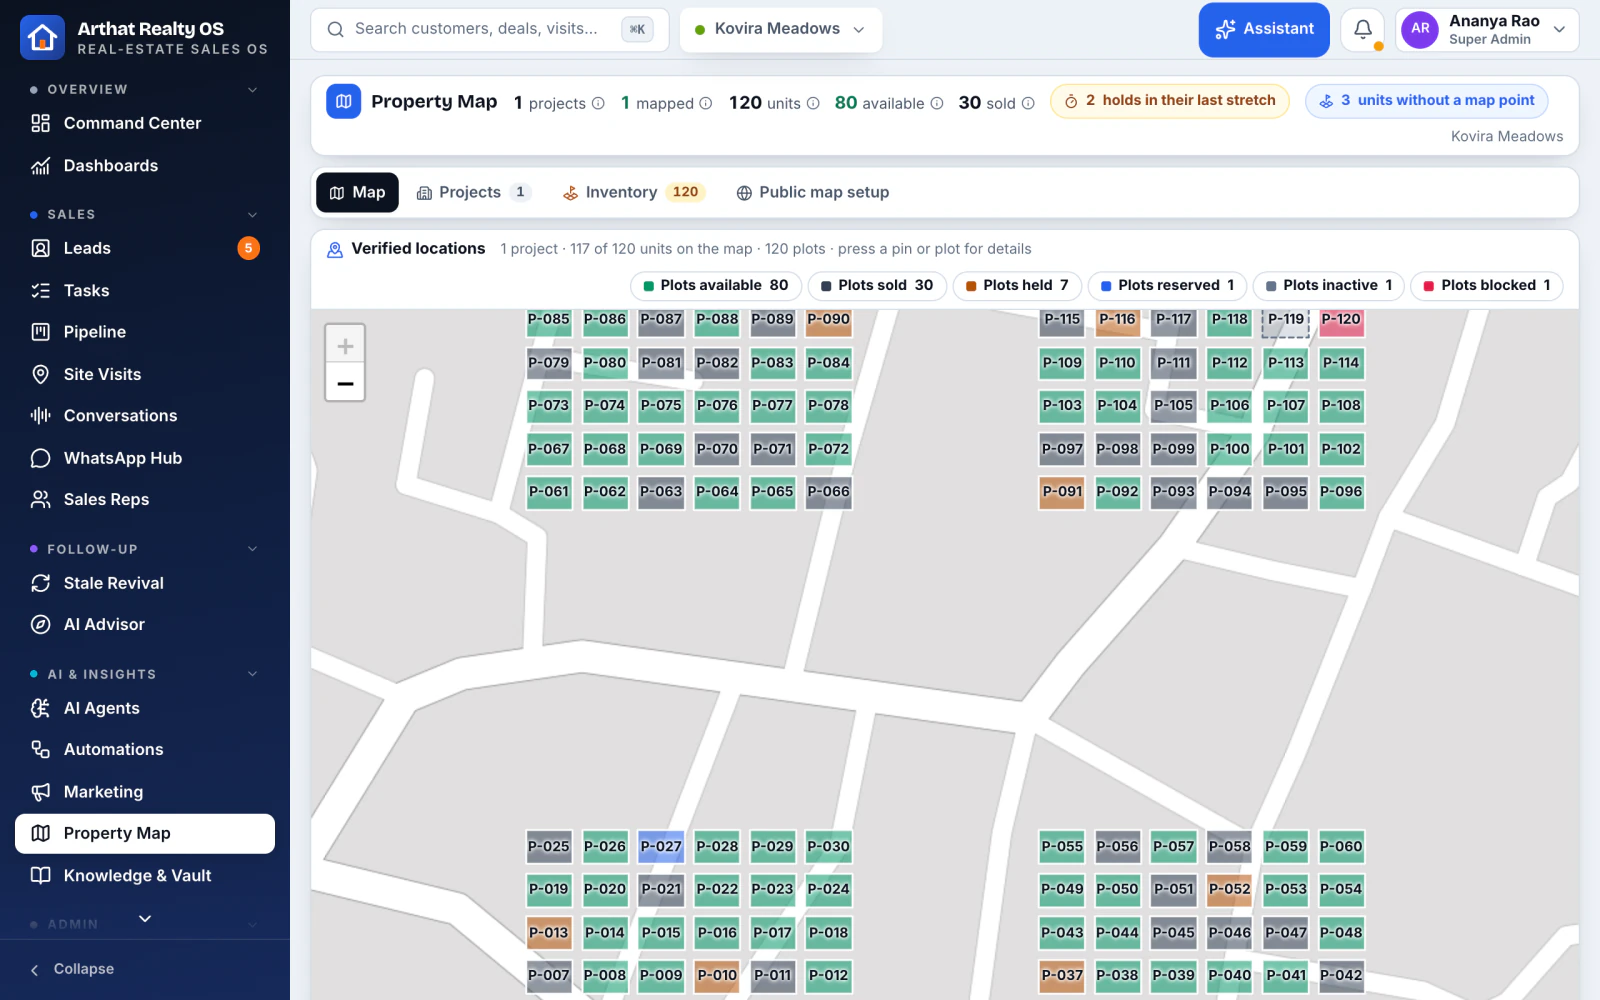Show info icon next to mapped
This screenshot has width=1600, height=1000.
click(x=705, y=103)
